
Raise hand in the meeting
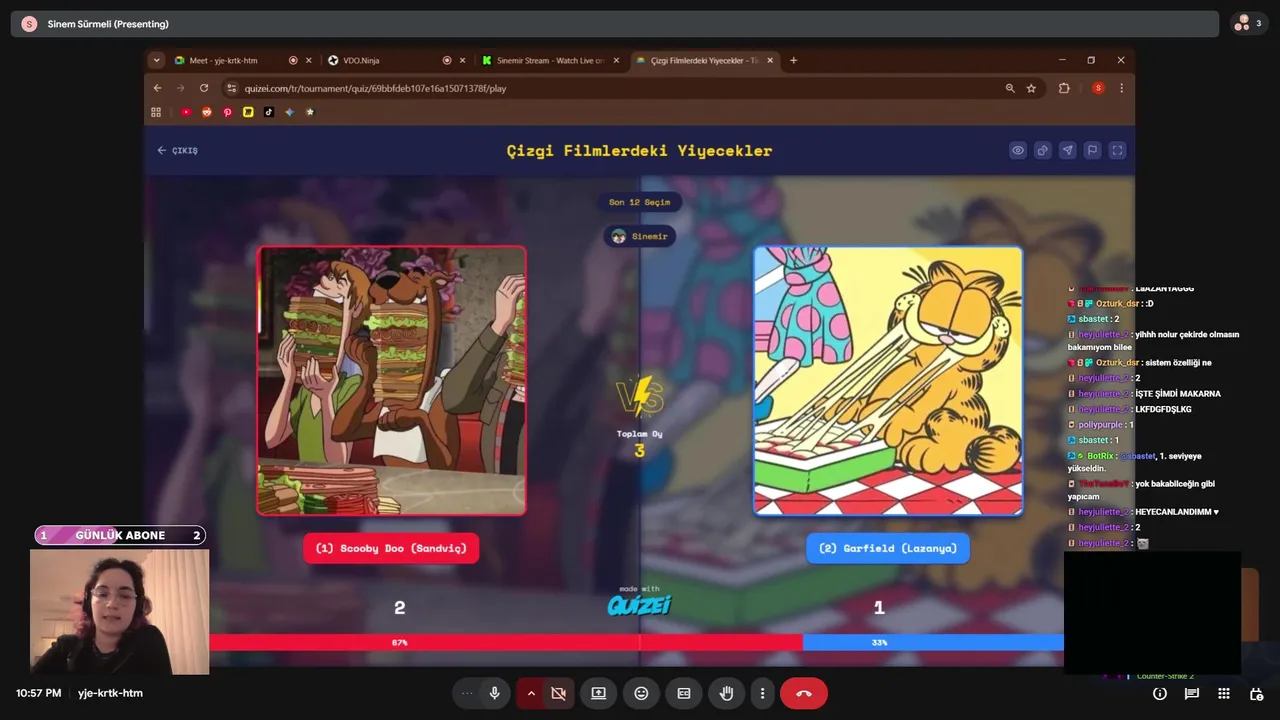pyautogui.click(x=727, y=693)
